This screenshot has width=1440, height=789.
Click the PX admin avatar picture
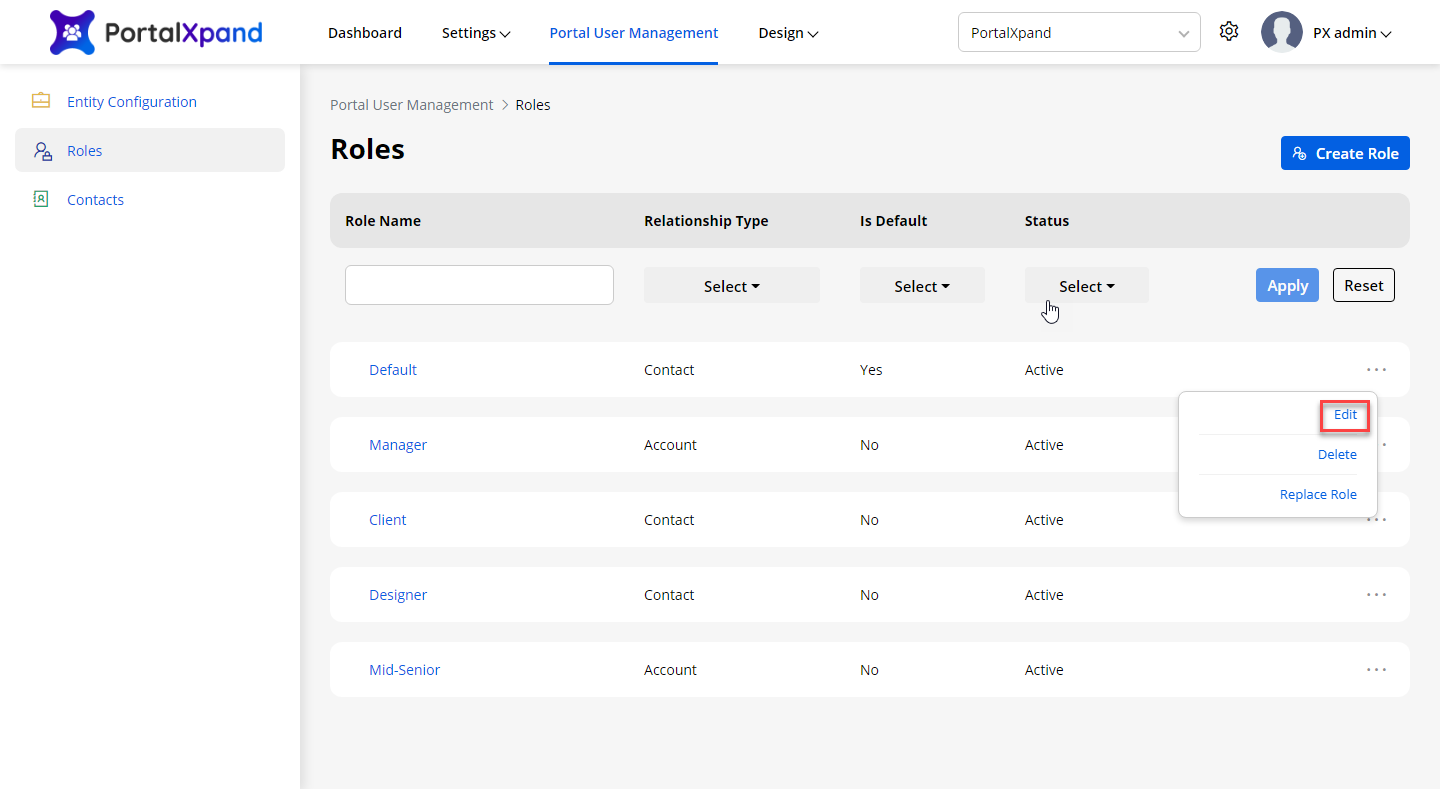[1281, 32]
